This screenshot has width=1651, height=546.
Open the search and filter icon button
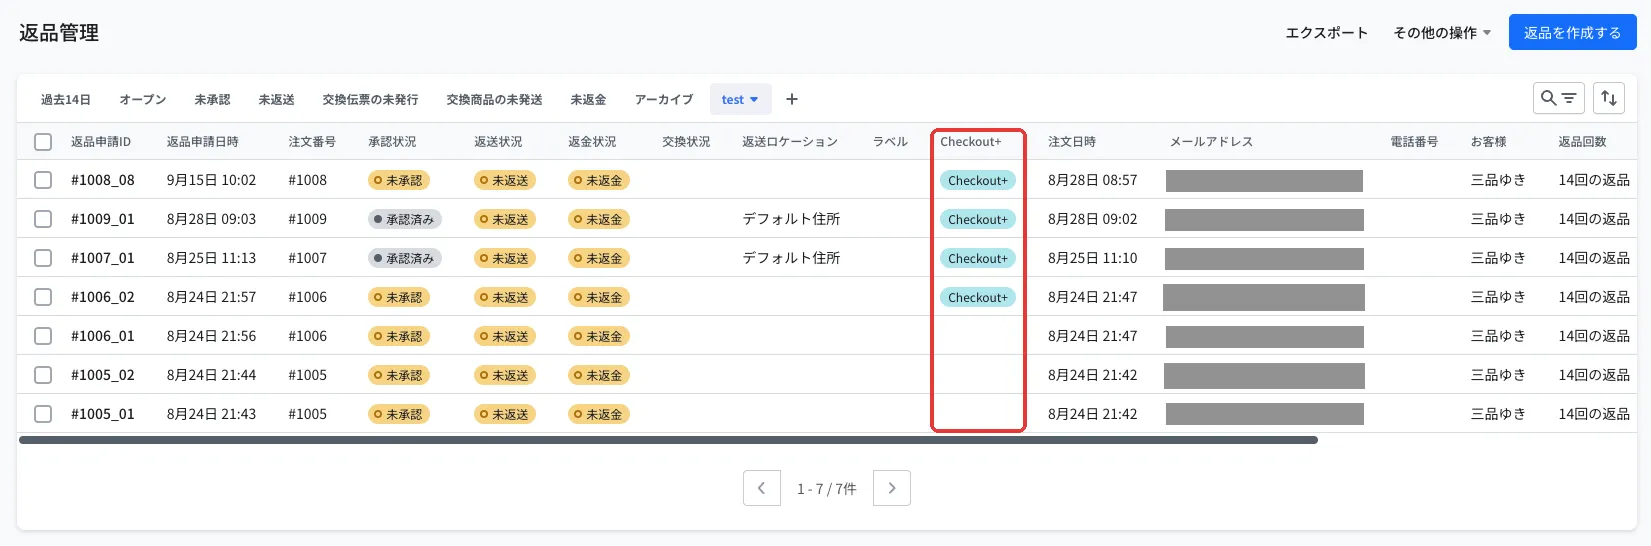[x=1558, y=98]
